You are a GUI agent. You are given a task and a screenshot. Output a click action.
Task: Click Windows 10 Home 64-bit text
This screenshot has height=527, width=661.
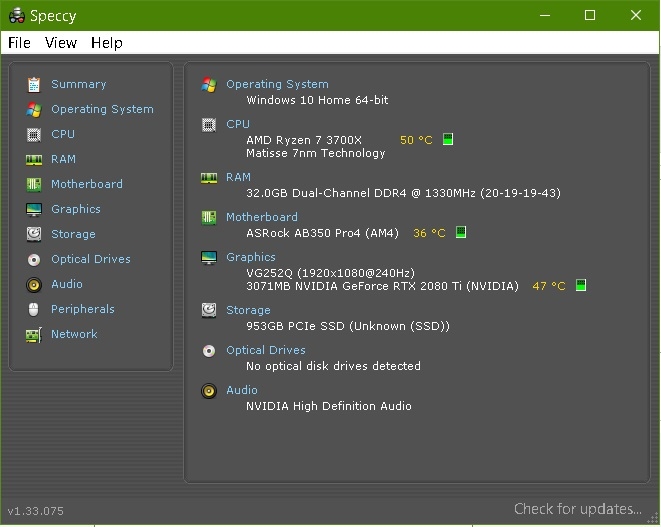point(317,100)
